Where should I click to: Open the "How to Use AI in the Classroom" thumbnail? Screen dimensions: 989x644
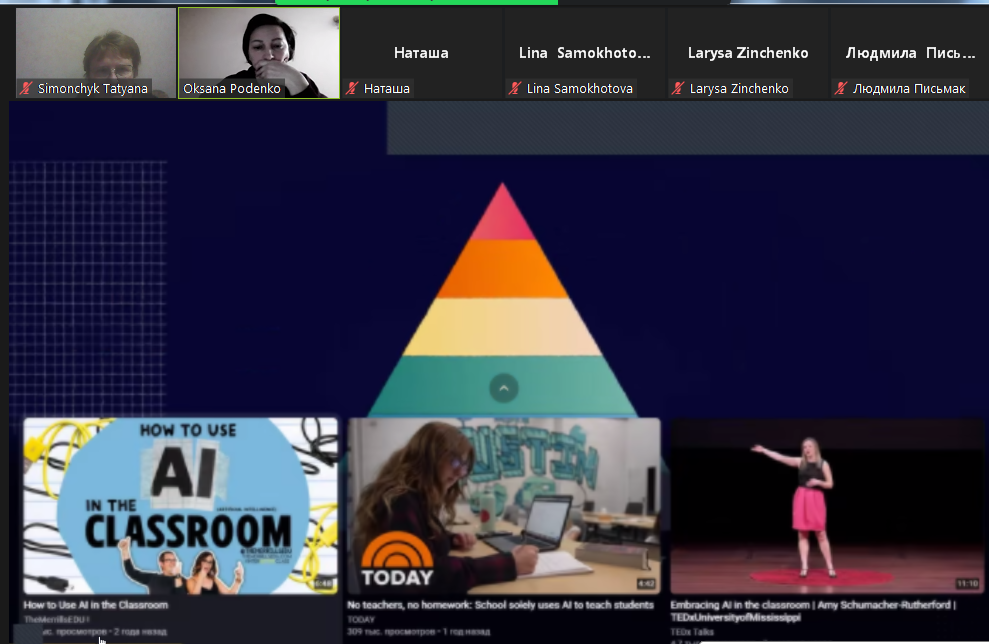(x=181, y=506)
